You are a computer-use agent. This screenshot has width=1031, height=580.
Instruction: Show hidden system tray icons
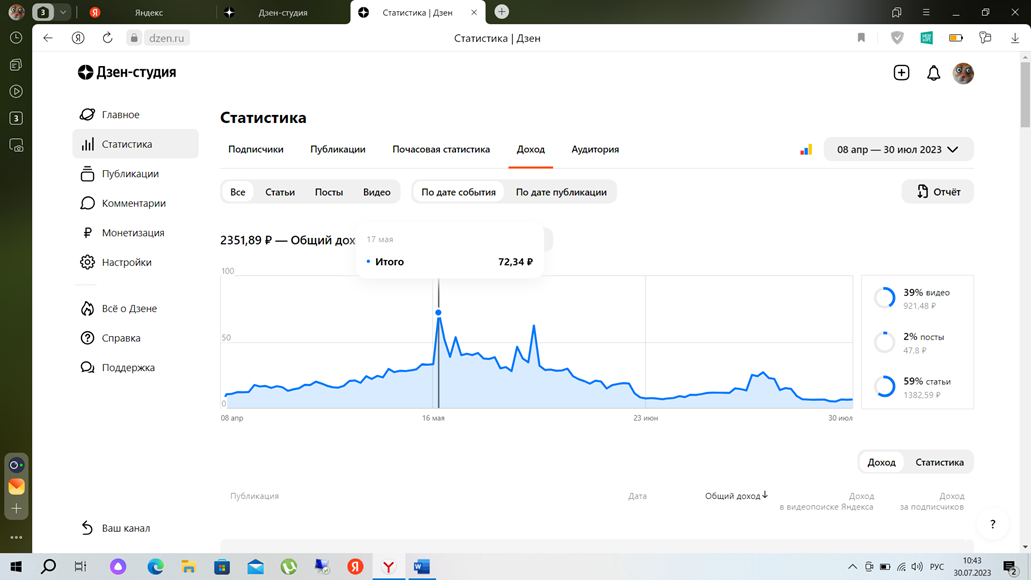pyautogui.click(x=852, y=567)
